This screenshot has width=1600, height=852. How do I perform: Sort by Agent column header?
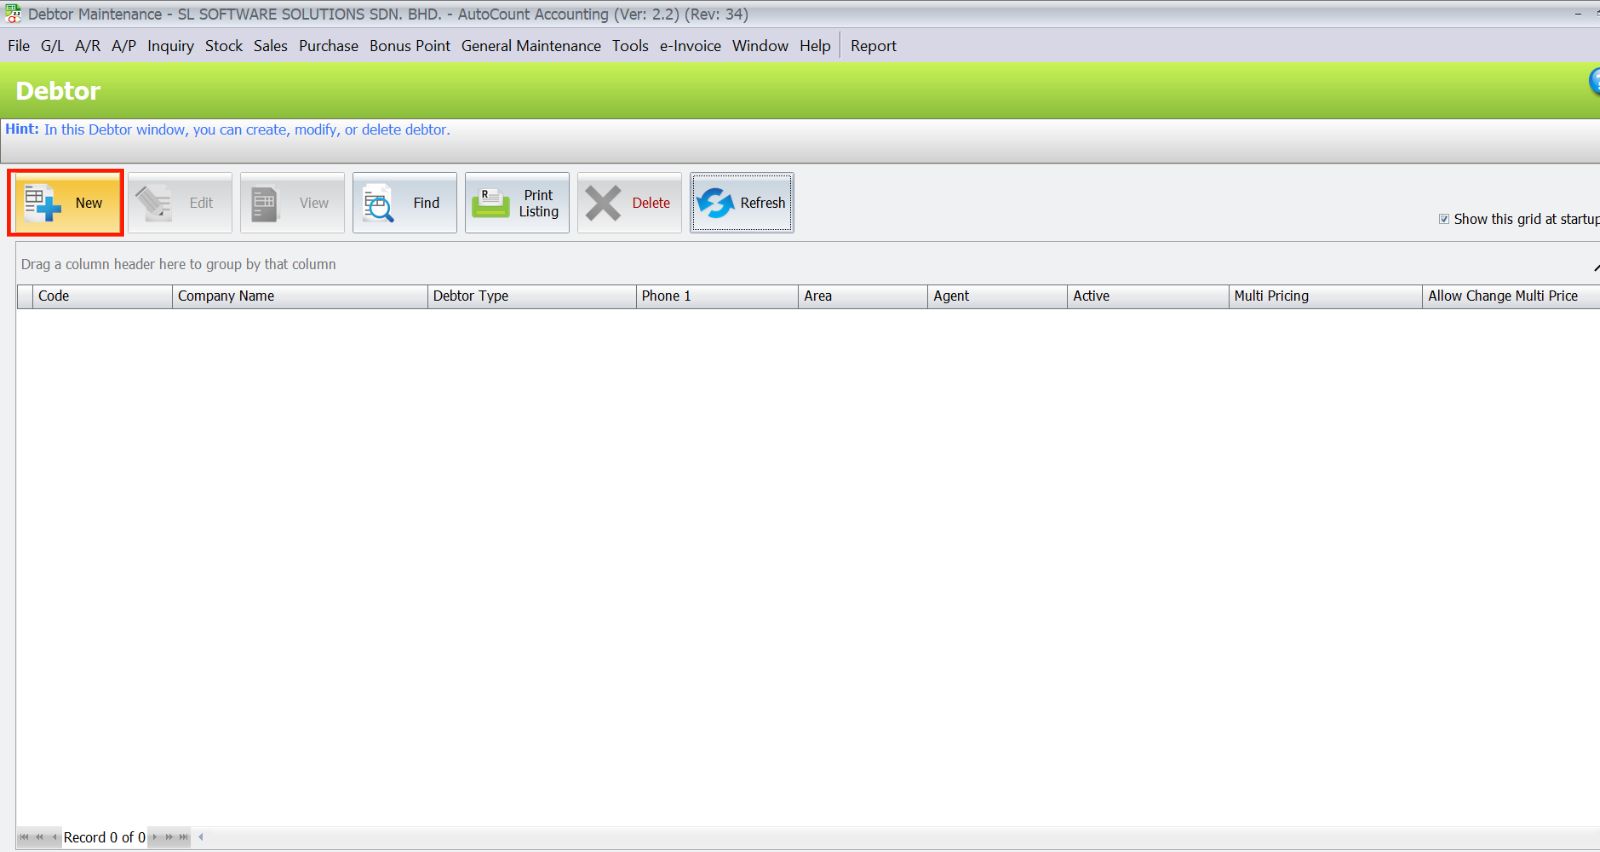click(x=997, y=296)
